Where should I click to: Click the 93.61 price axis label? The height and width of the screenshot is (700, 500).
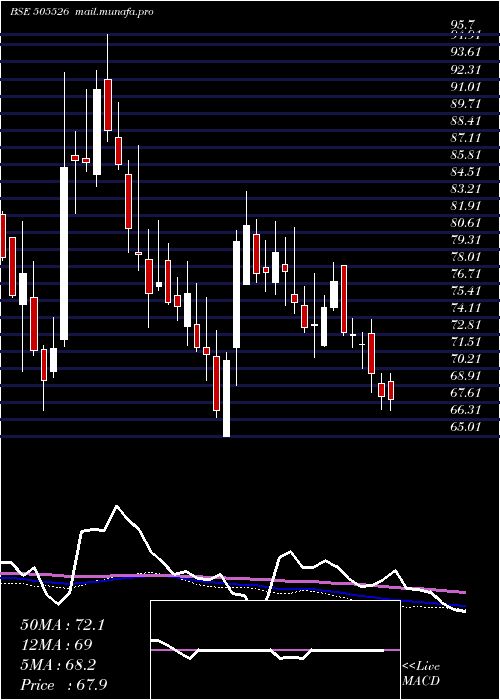click(x=466, y=52)
